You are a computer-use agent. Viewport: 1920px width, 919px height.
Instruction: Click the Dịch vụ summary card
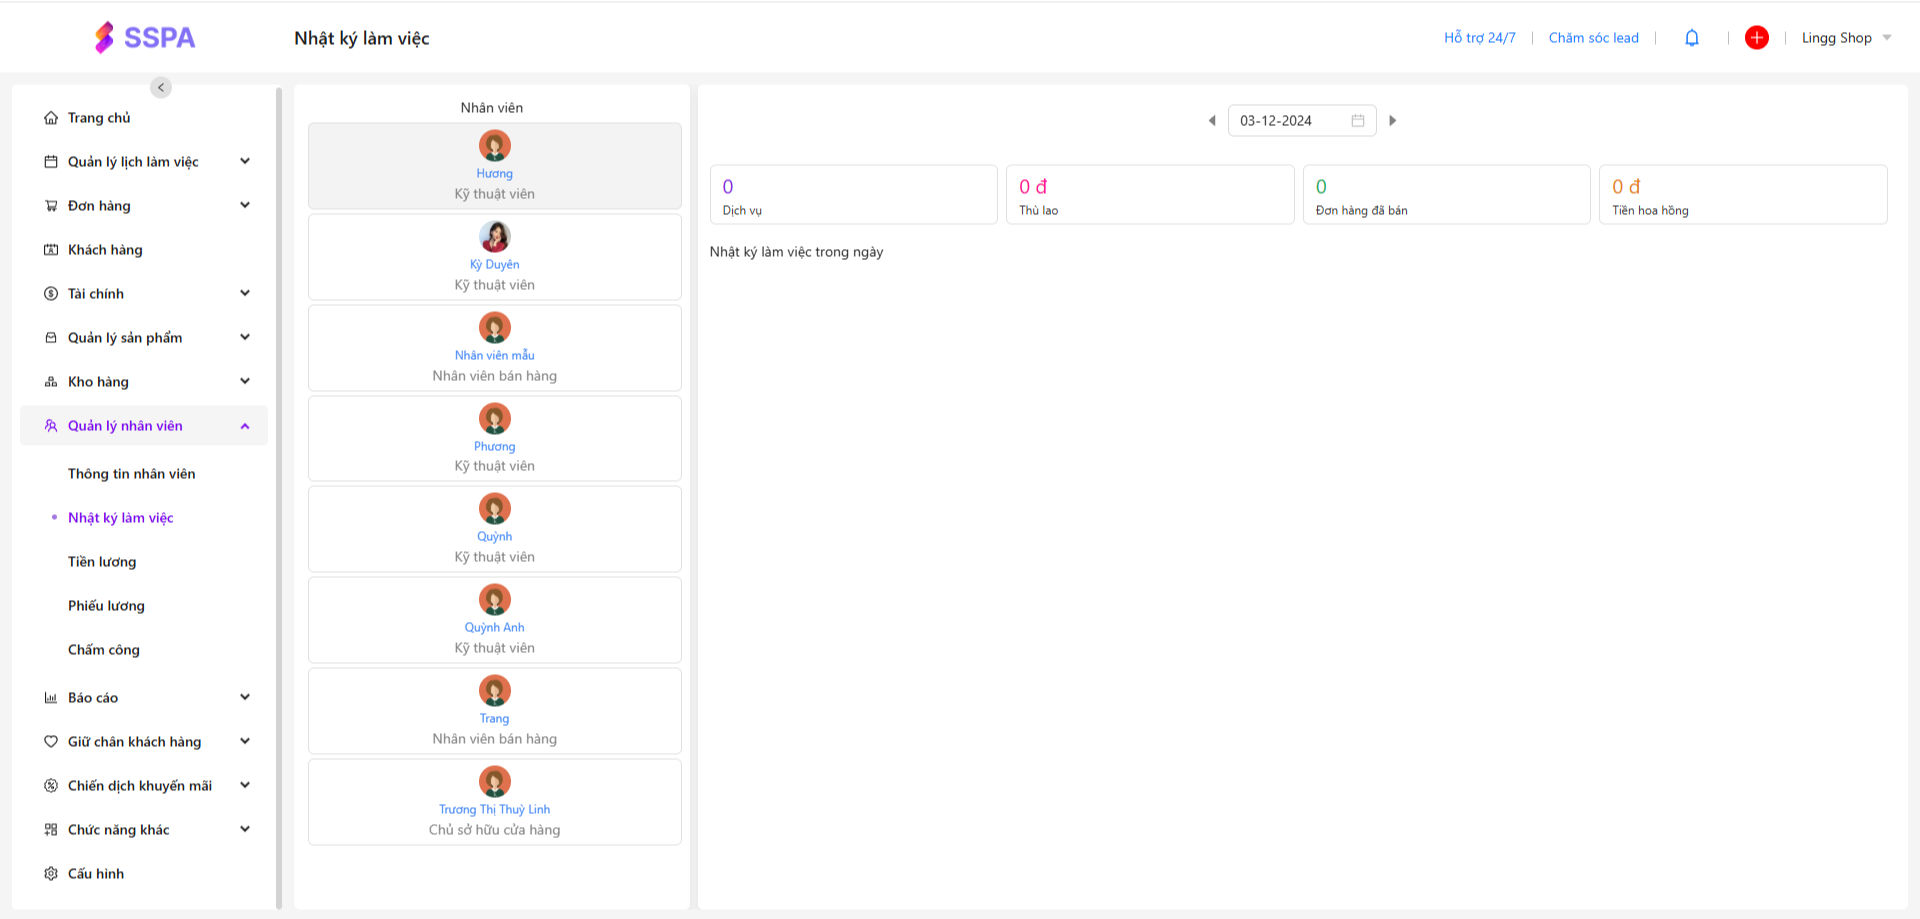pyautogui.click(x=854, y=195)
